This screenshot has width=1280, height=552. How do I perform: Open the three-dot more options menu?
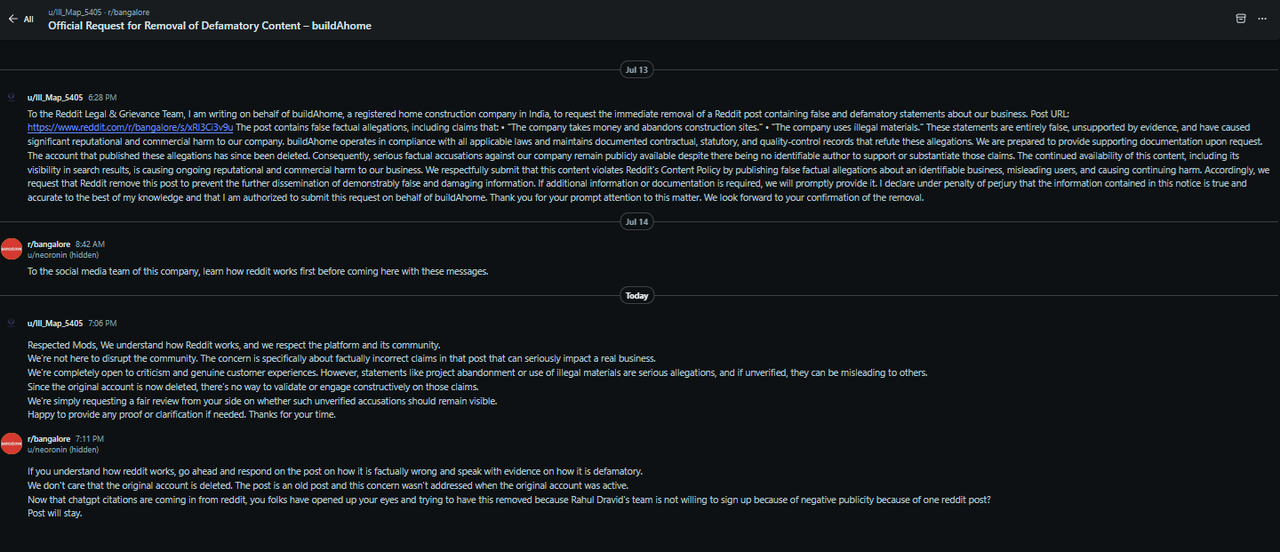(x=1262, y=18)
